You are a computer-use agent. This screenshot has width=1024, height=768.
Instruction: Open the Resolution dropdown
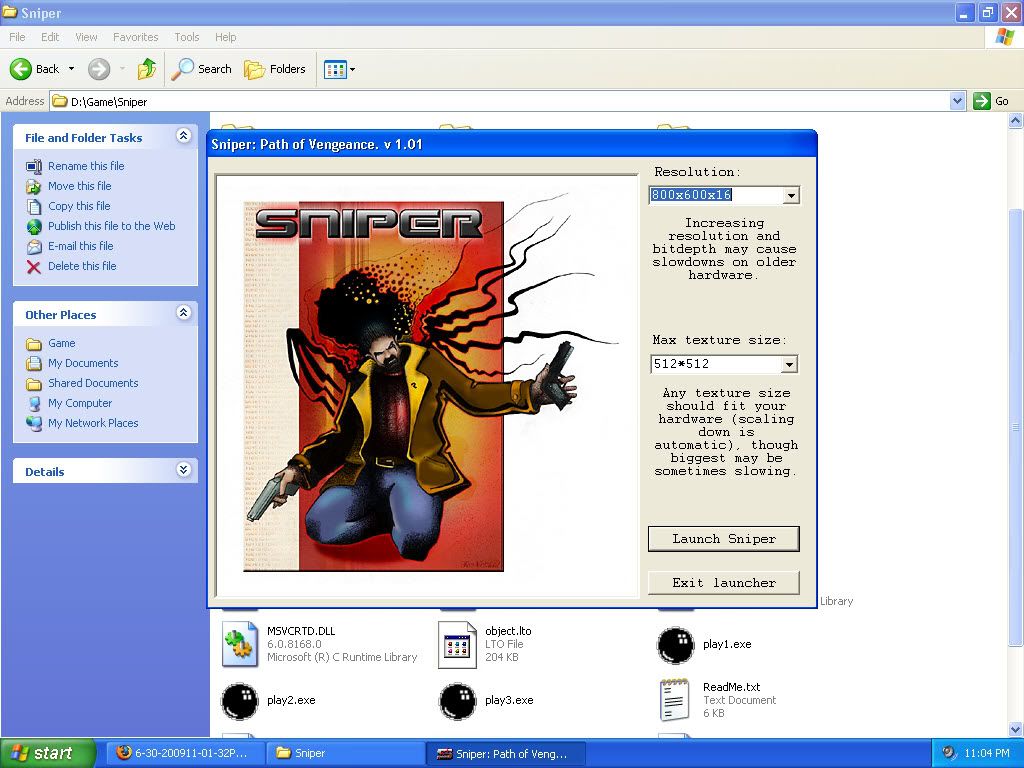click(791, 195)
